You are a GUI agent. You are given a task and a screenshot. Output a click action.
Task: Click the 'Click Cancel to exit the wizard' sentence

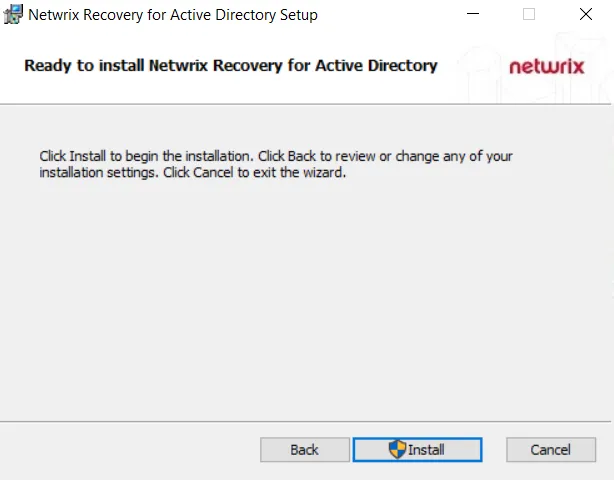pyautogui.click(x=255, y=172)
